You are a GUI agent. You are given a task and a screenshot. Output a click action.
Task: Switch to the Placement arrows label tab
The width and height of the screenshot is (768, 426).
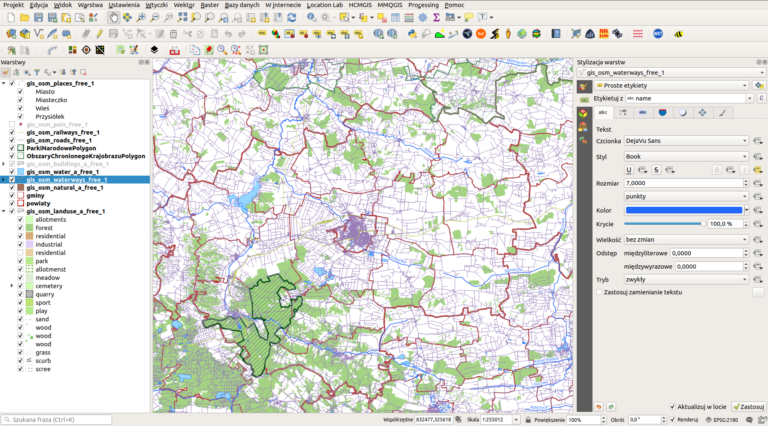pyautogui.click(x=702, y=113)
